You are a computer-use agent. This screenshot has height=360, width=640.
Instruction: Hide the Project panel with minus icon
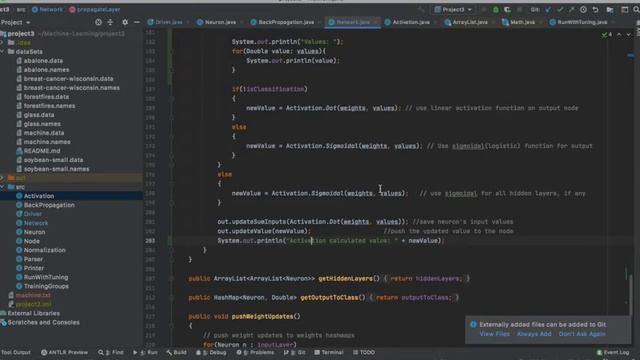(x=137, y=22)
